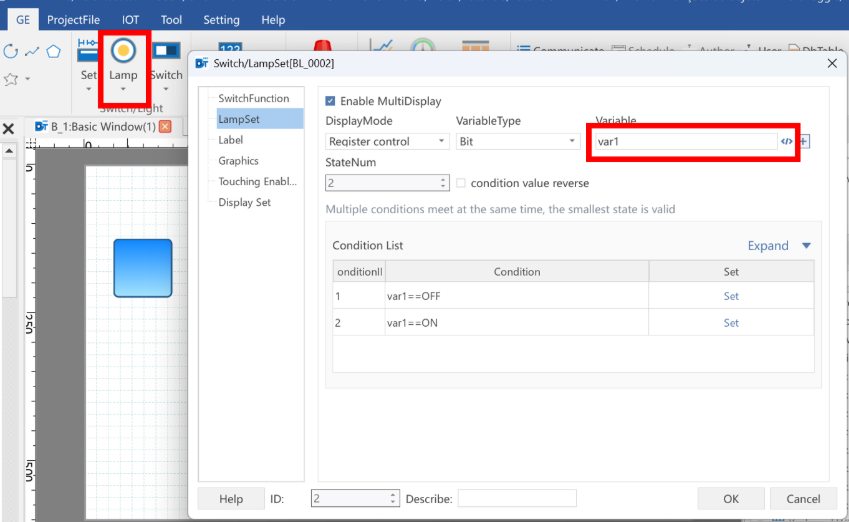The height and width of the screenshot is (522, 849).
Task: Close the B_1:Basic Window(1) tab
Action: coord(166,127)
